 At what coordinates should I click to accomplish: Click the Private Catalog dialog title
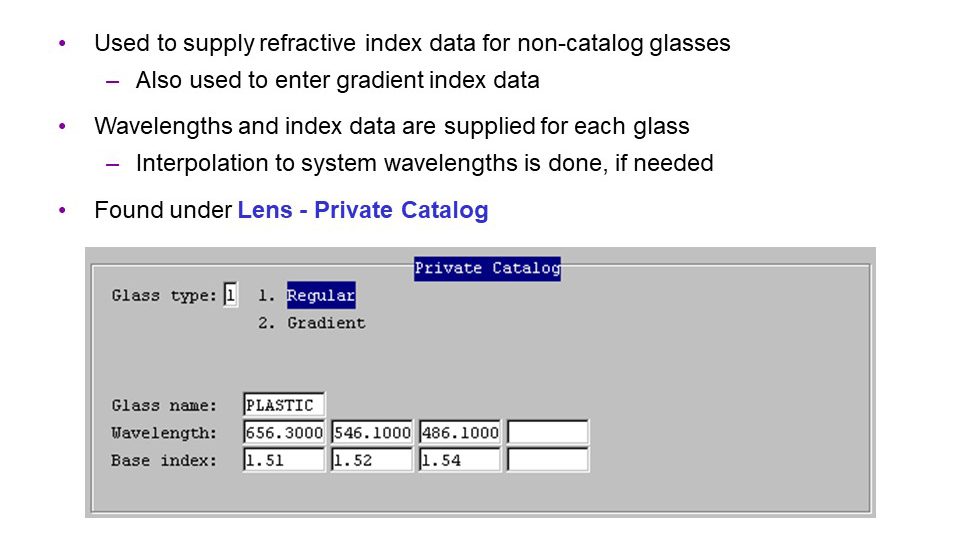tap(487, 269)
